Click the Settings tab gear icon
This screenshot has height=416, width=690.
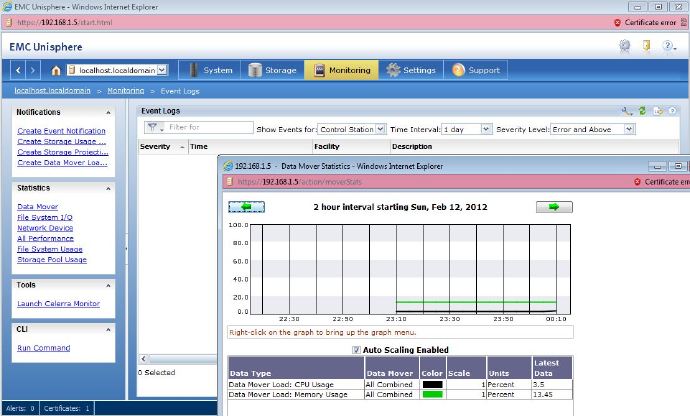tap(393, 70)
